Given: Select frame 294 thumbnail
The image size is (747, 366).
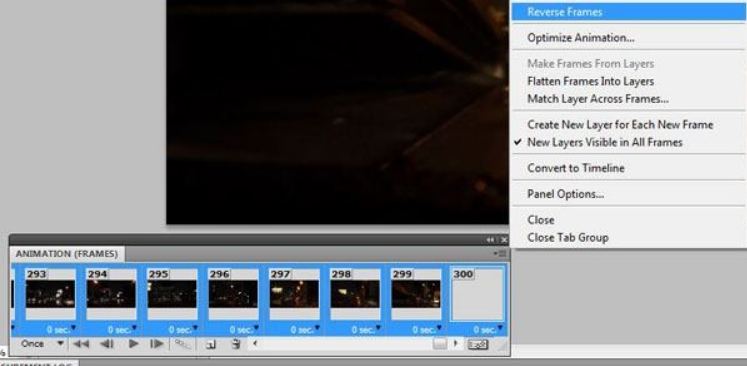Looking at the screenshot, I should coord(111,294).
